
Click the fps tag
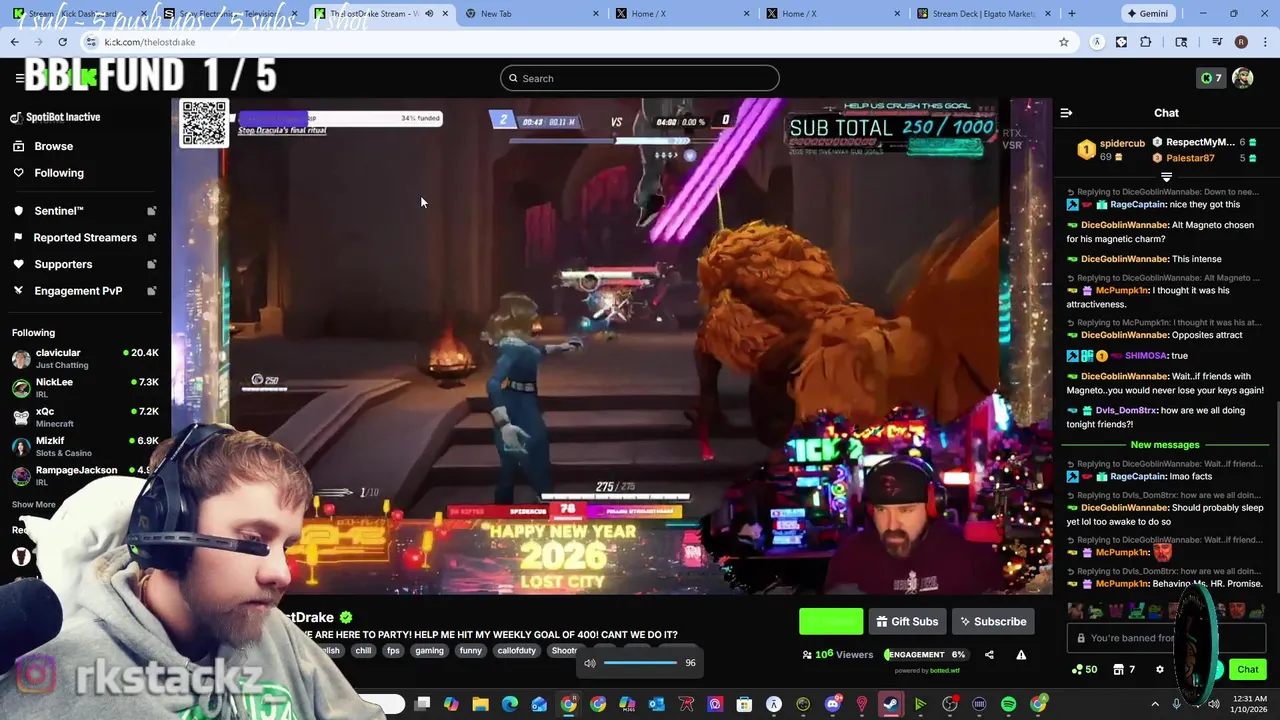click(x=393, y=650)
